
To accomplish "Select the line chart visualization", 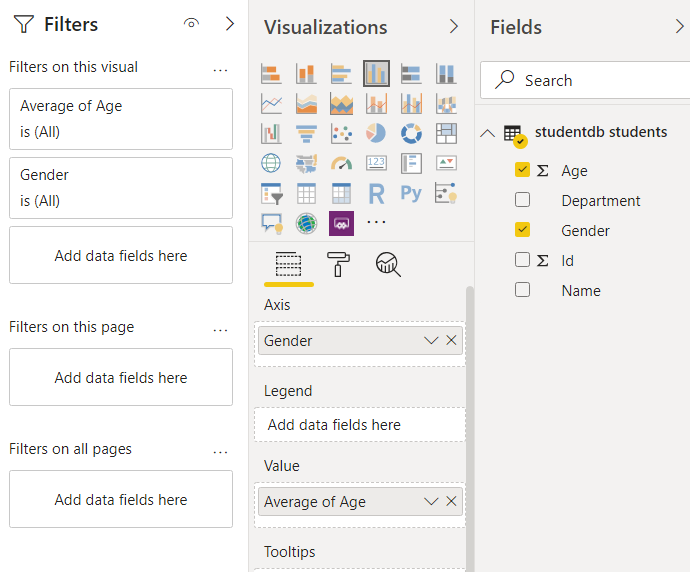I will (x=271, y=103).
